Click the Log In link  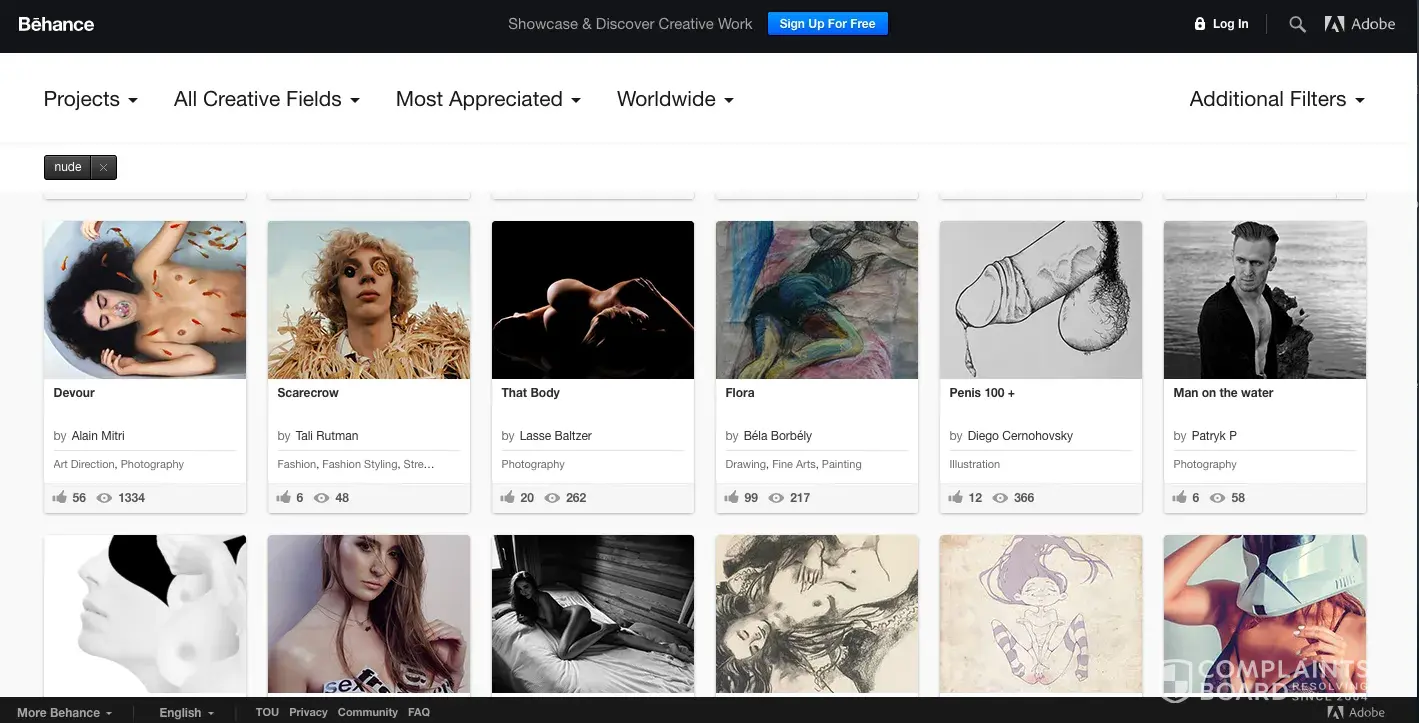coord(1230,25)
